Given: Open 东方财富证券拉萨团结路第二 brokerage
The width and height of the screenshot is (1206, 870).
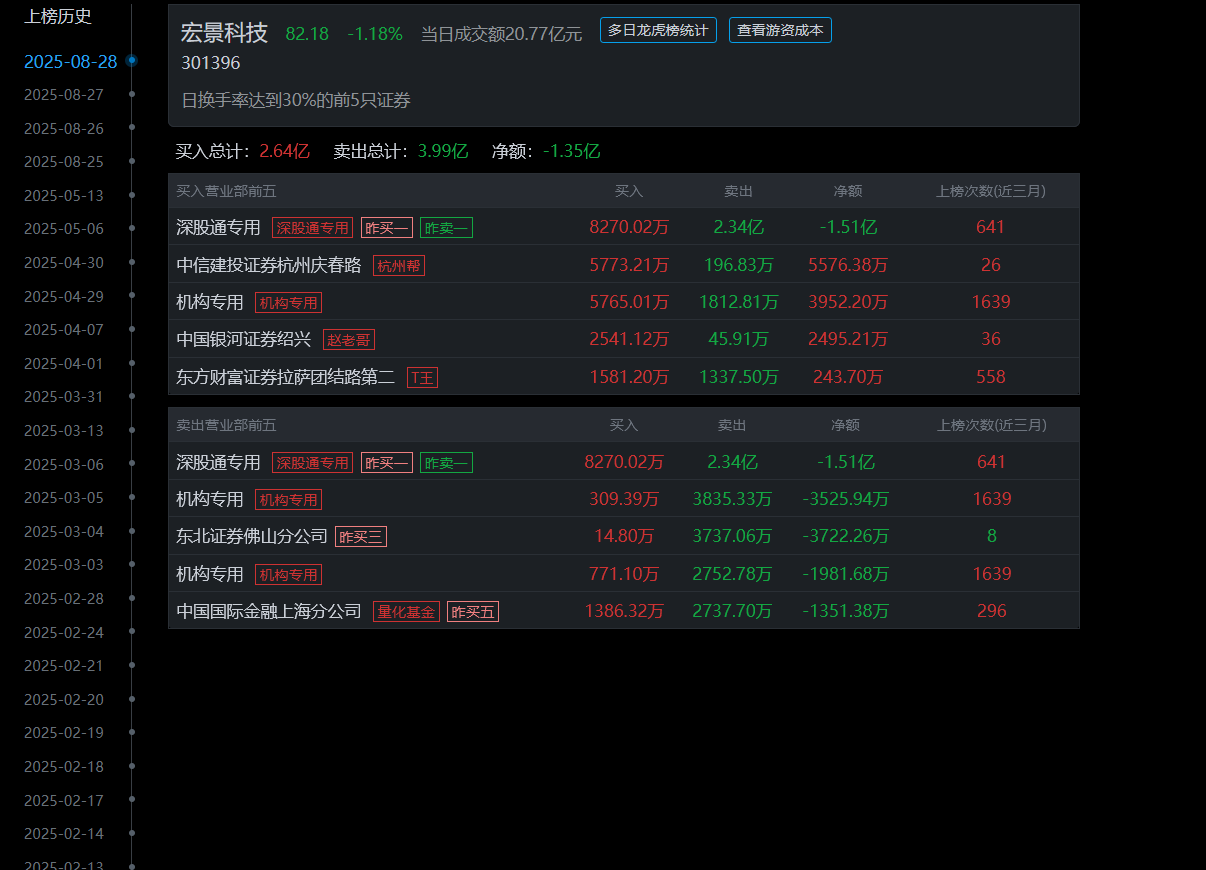Looking at the screenshot, I should [x=286, y=378].
